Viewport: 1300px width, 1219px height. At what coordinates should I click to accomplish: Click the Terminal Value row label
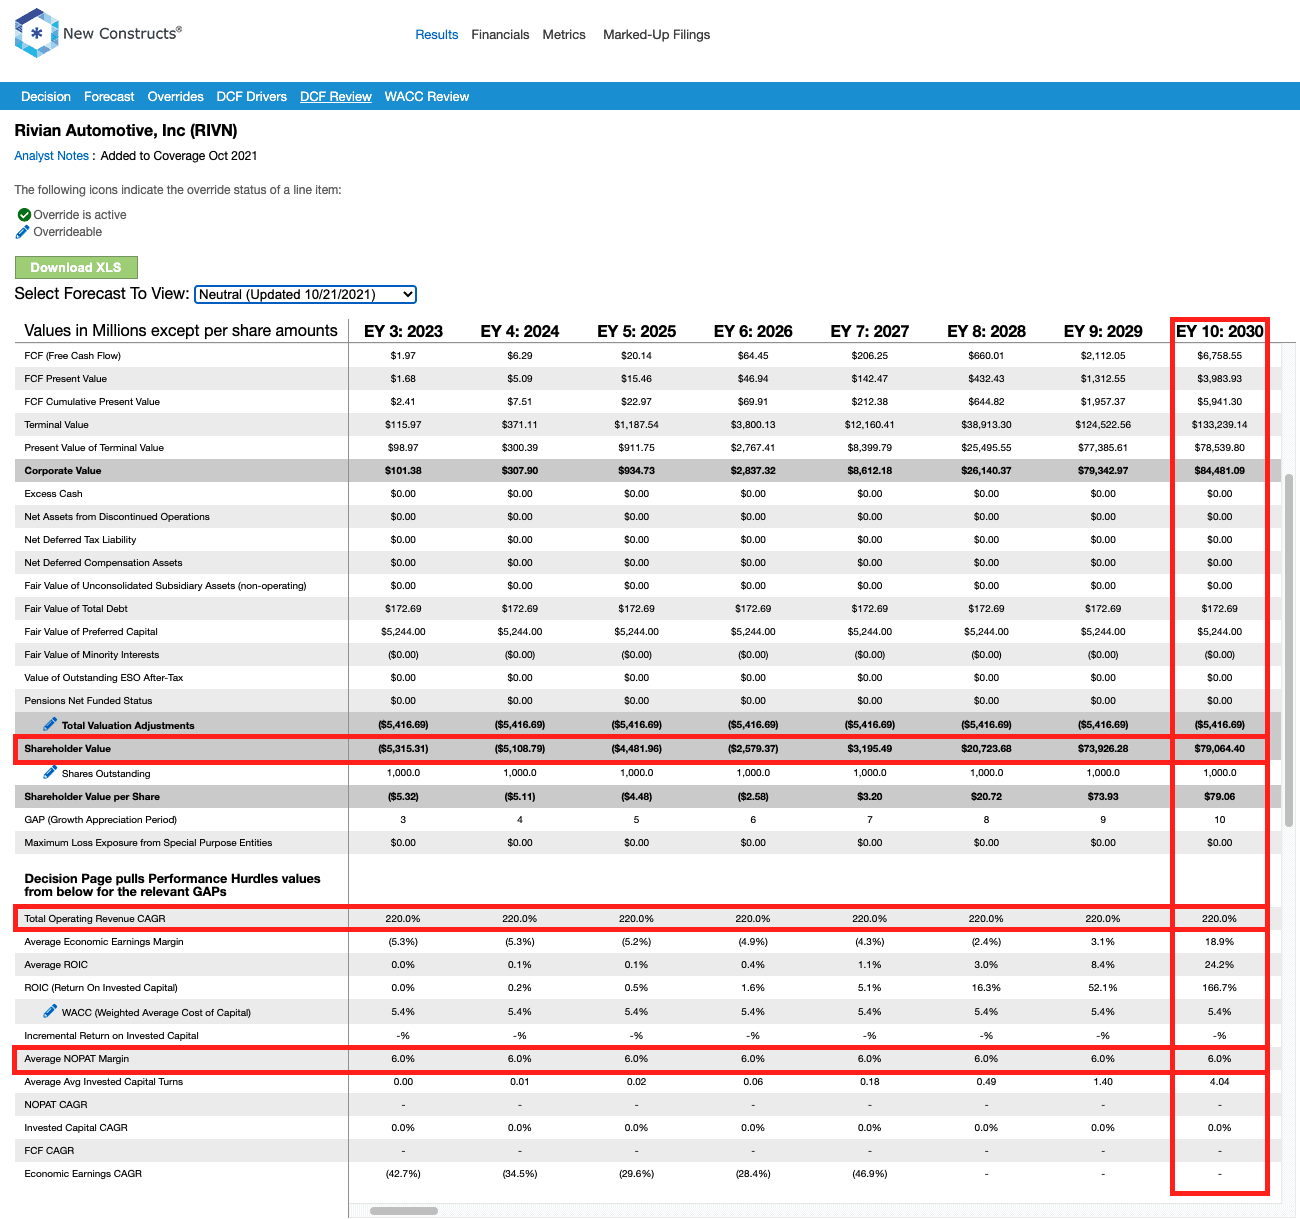[x=57, y=425]
